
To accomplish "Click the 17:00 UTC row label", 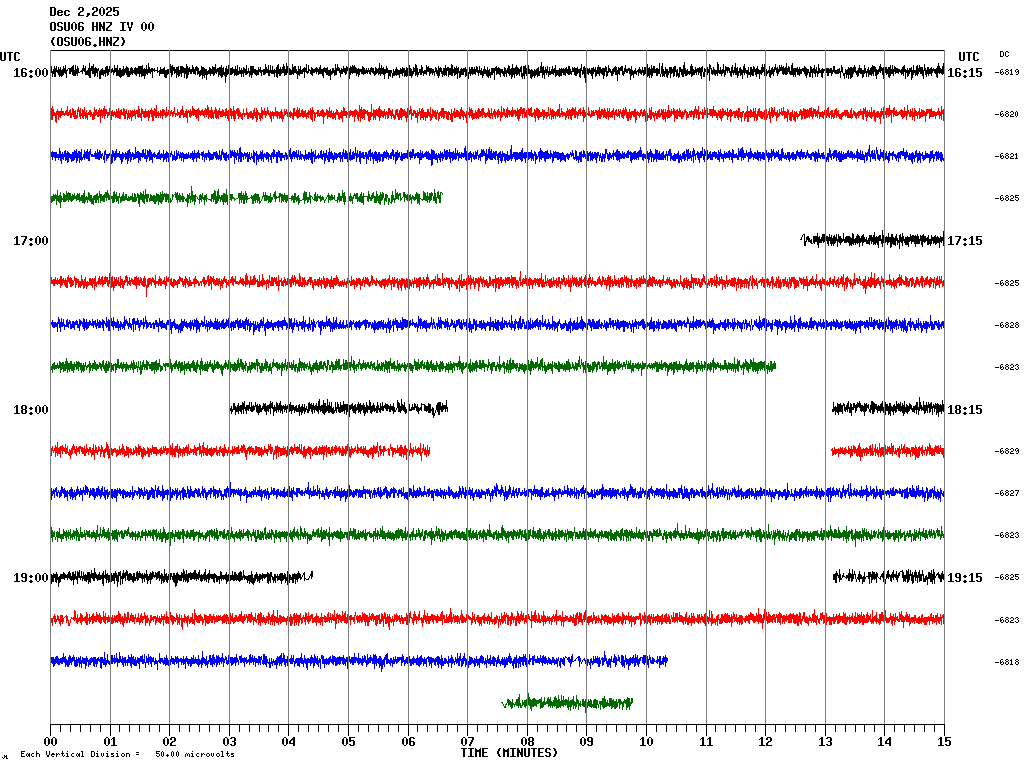I will click(30, 241).
